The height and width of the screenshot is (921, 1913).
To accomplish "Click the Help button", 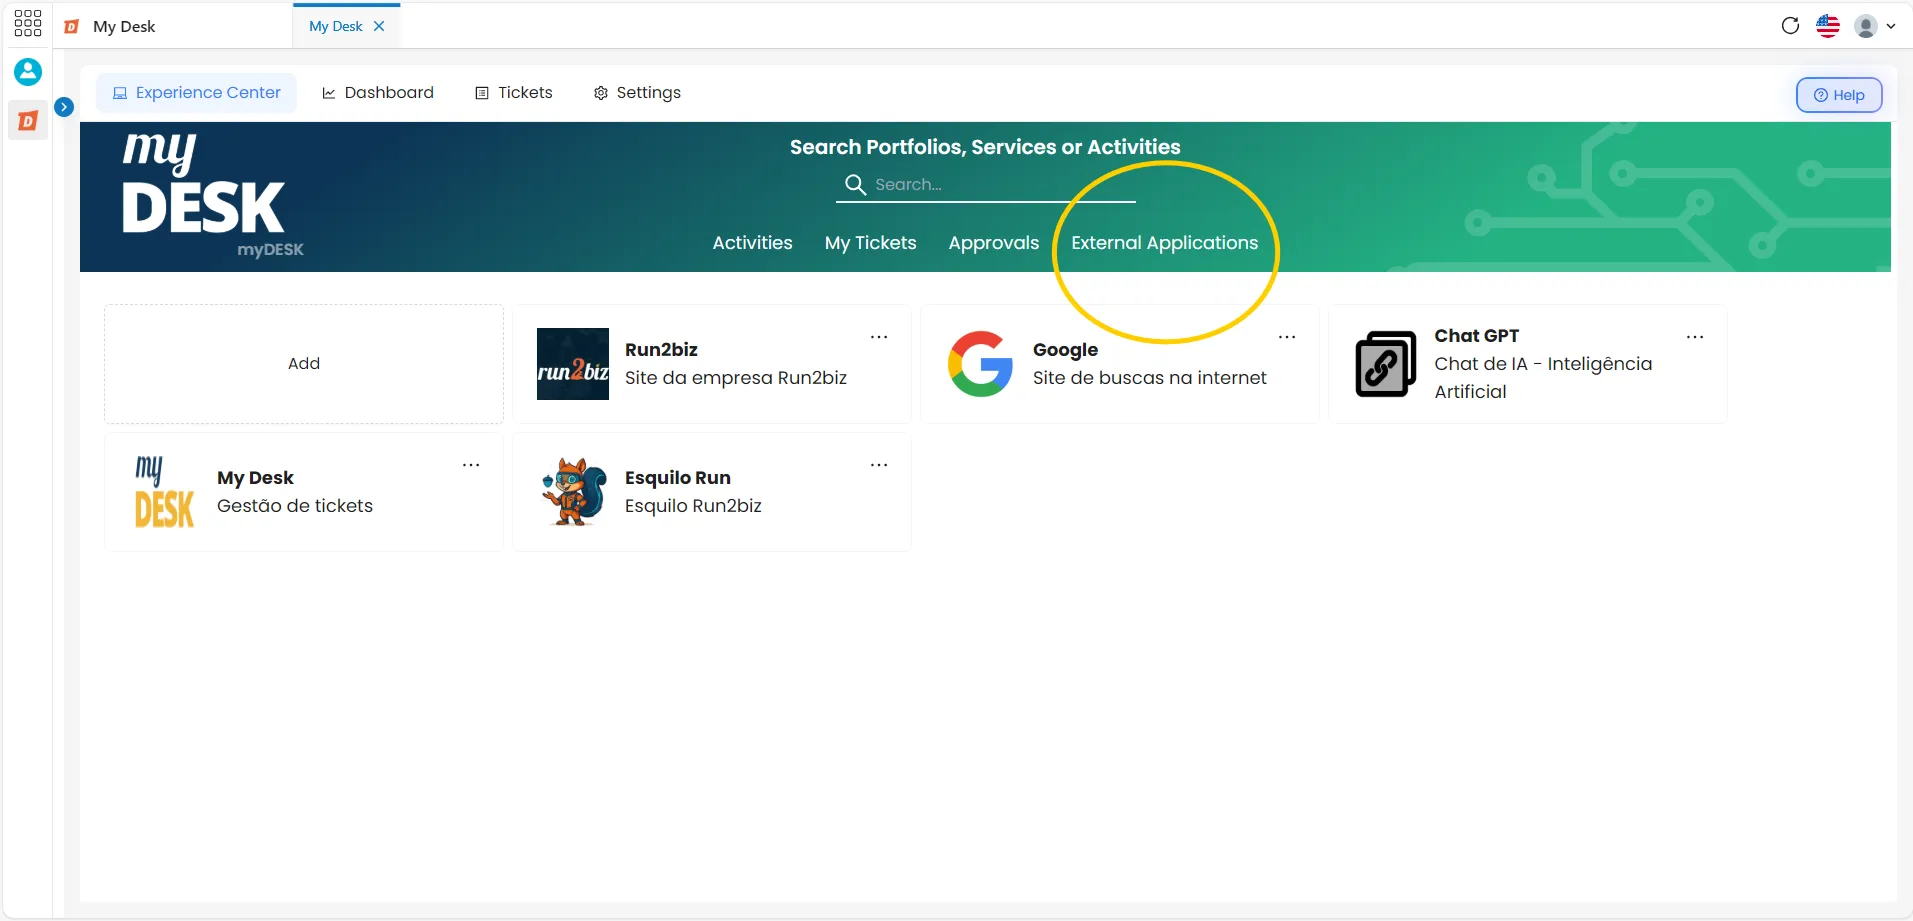I will [x=1839, y=95].
